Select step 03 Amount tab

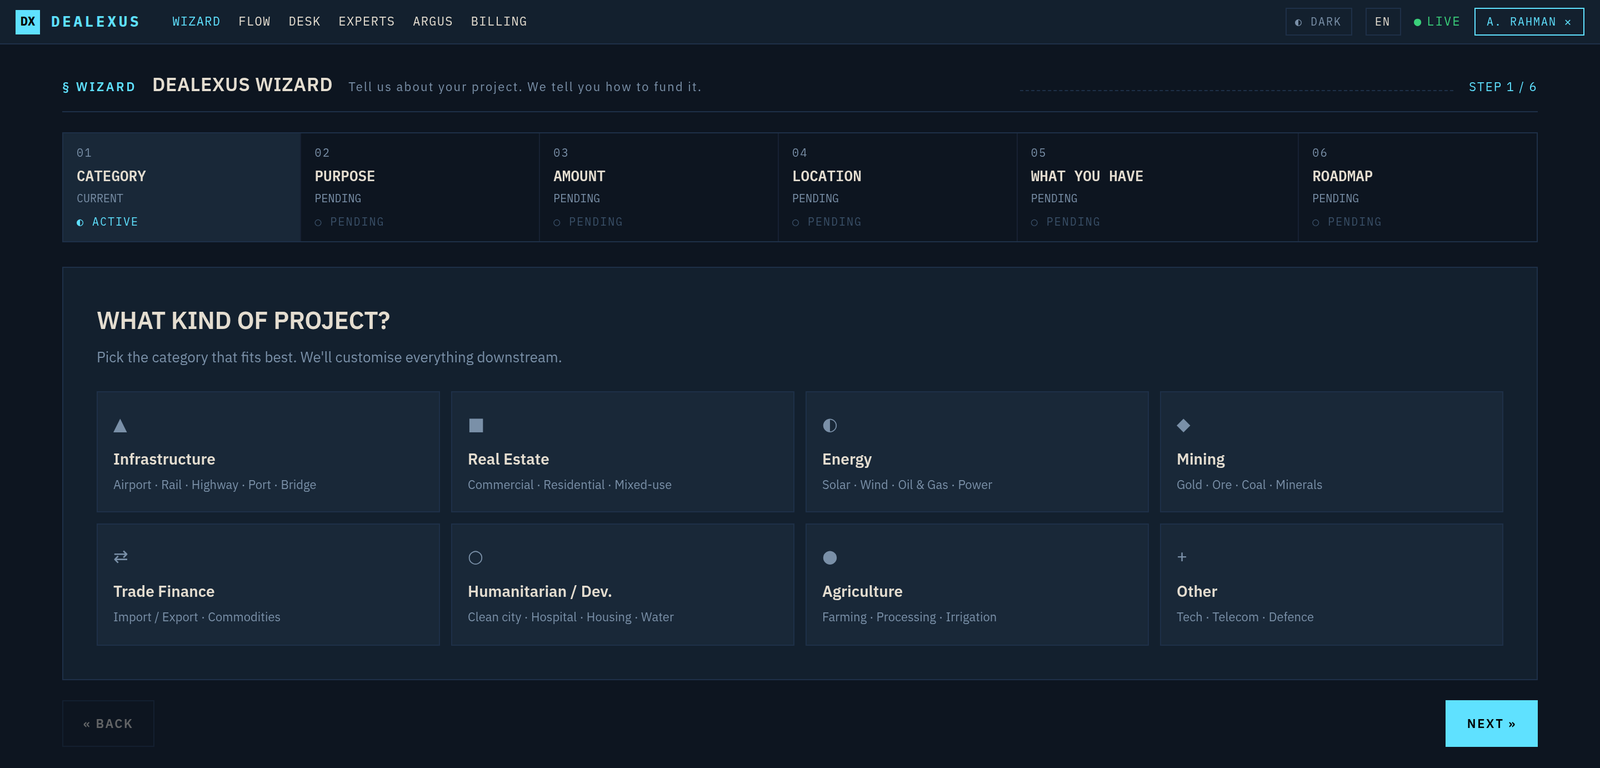tap(659, 187)
